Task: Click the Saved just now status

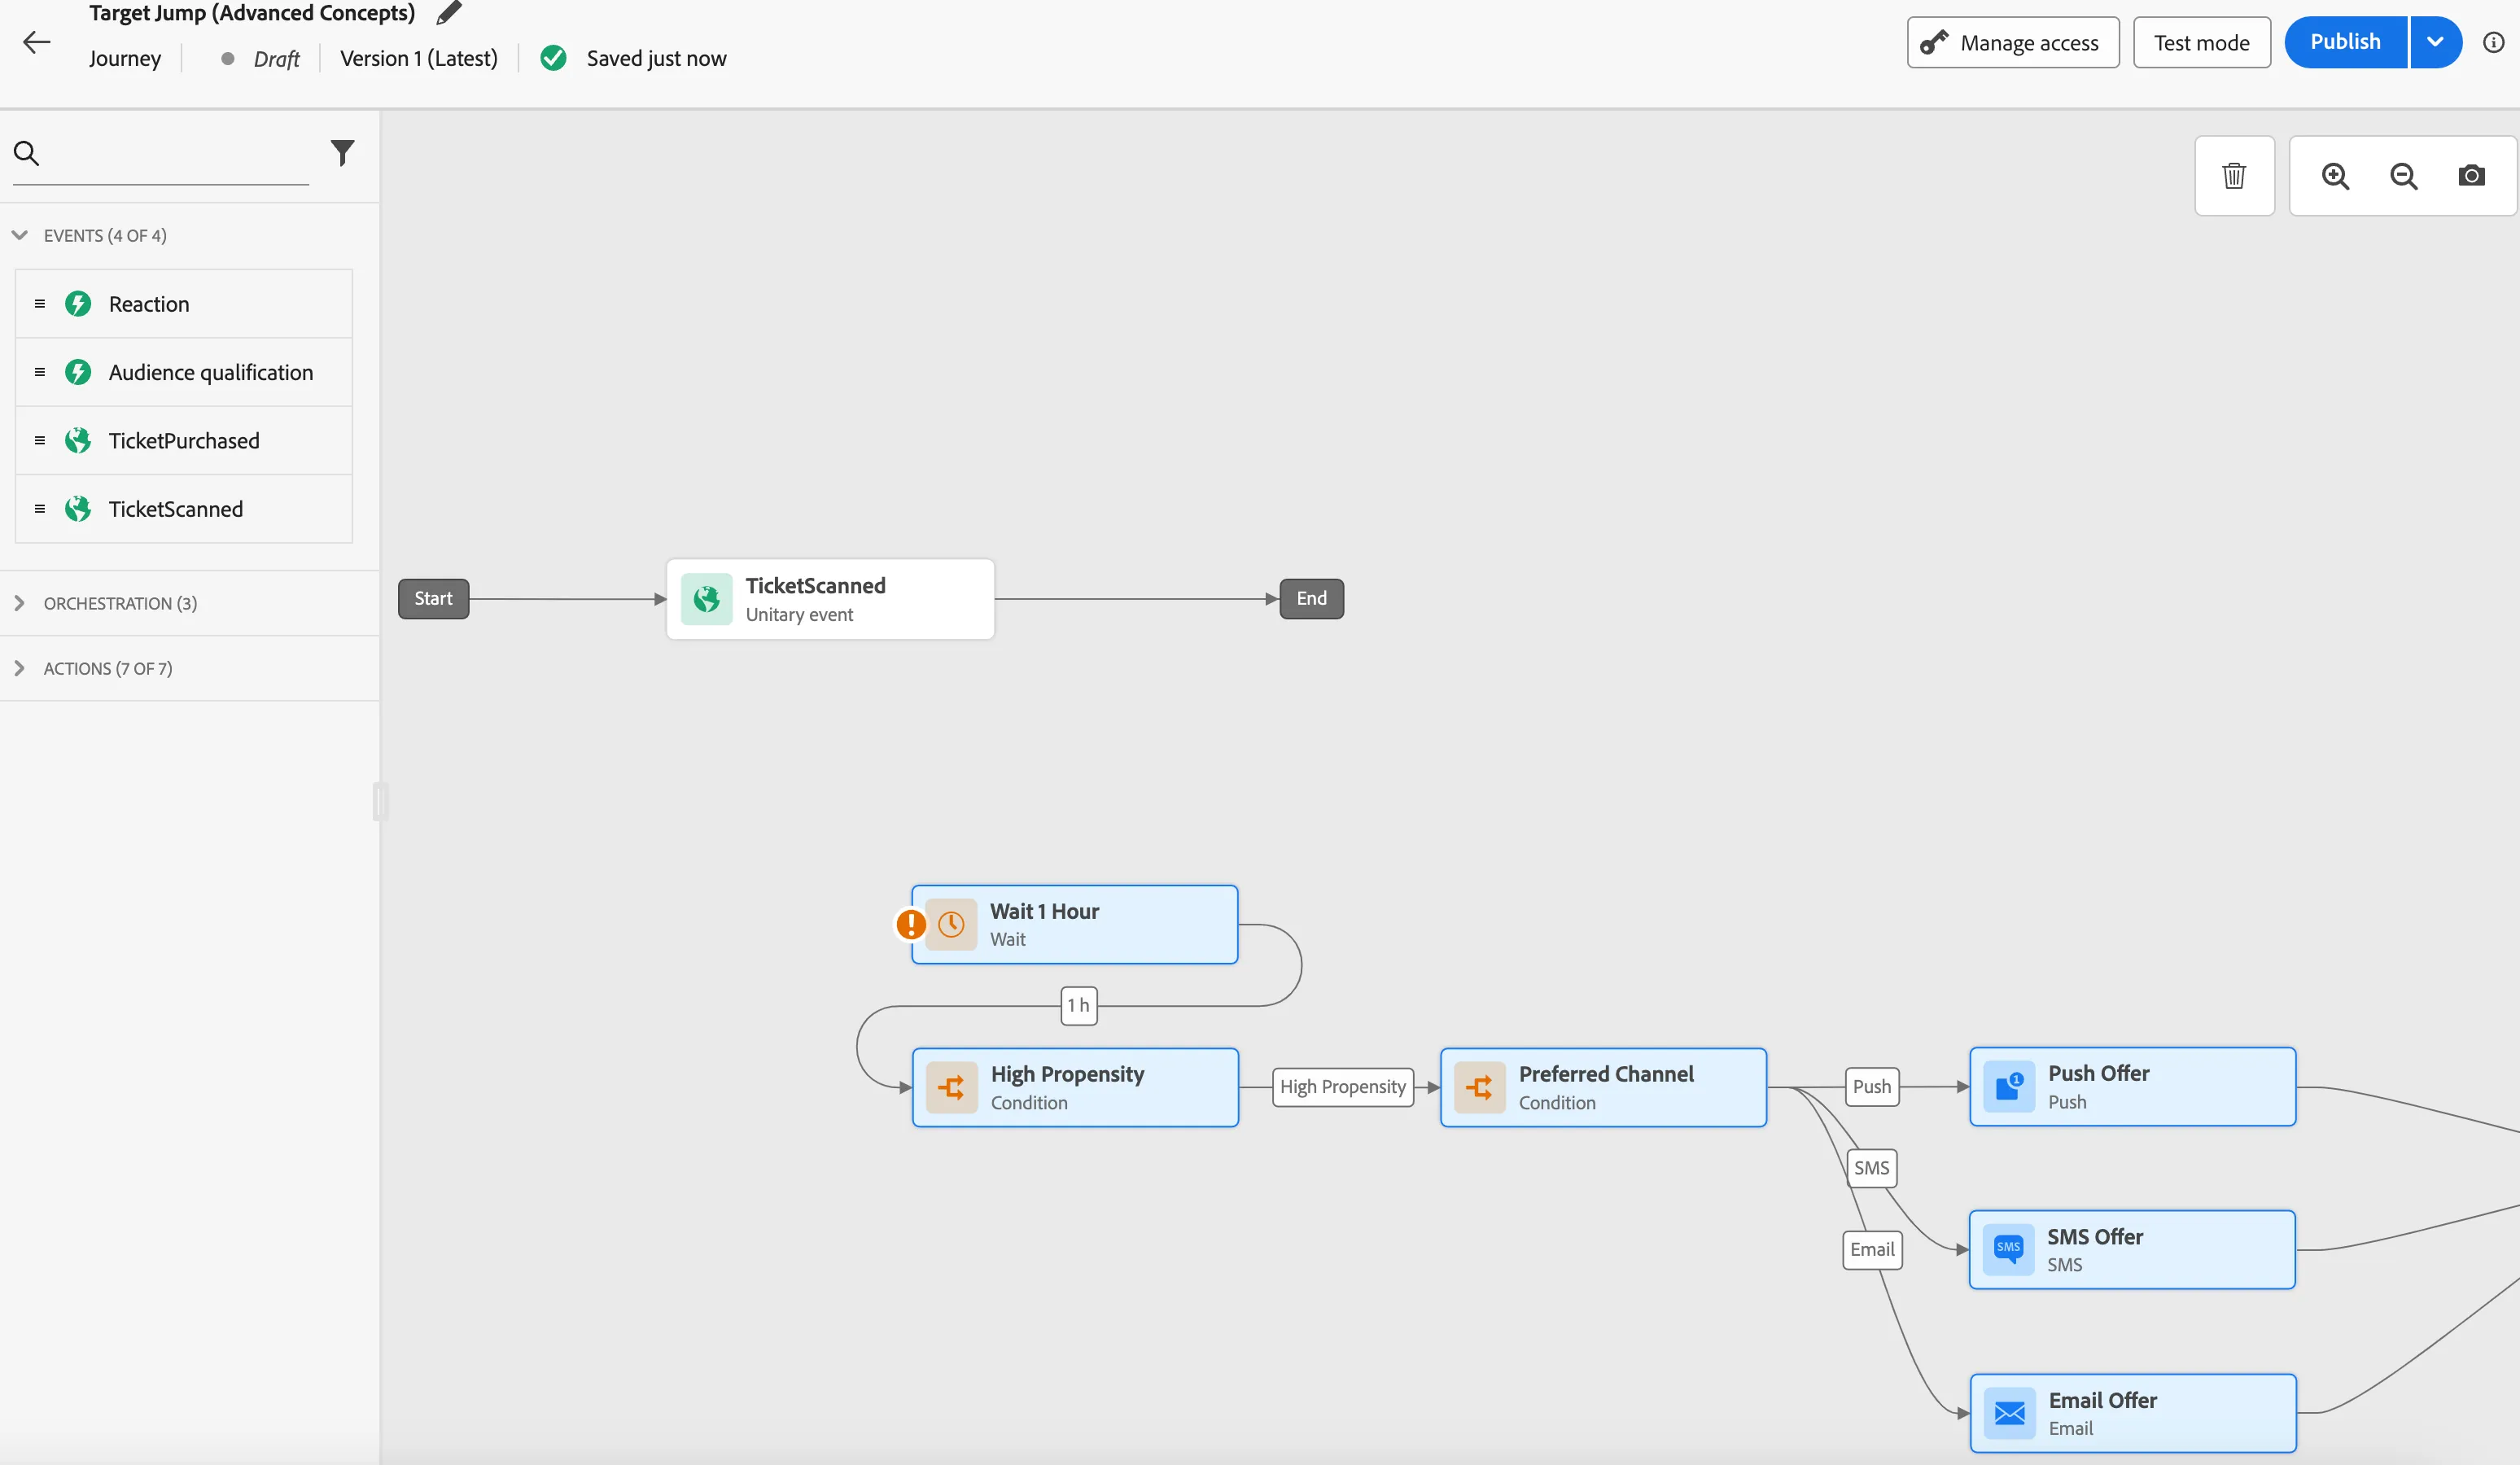Action: 656,58
